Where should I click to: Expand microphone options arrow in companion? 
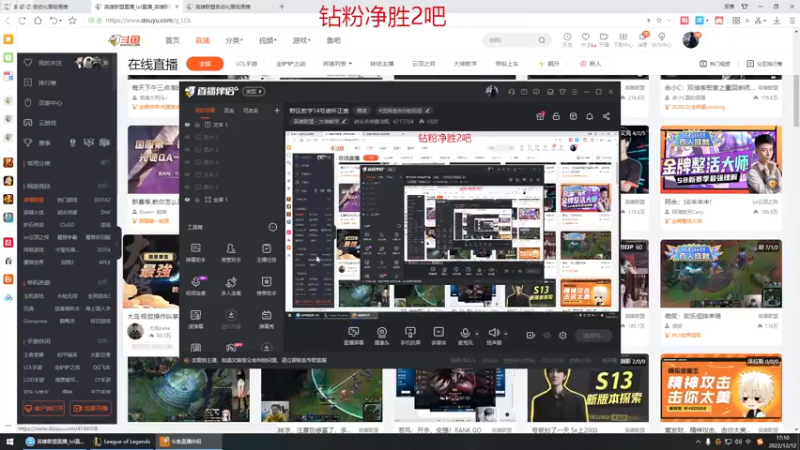point(477,334)
